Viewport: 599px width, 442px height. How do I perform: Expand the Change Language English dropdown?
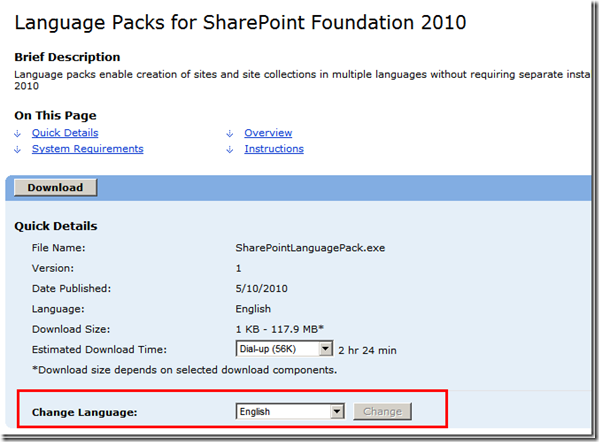pos(290,411)
